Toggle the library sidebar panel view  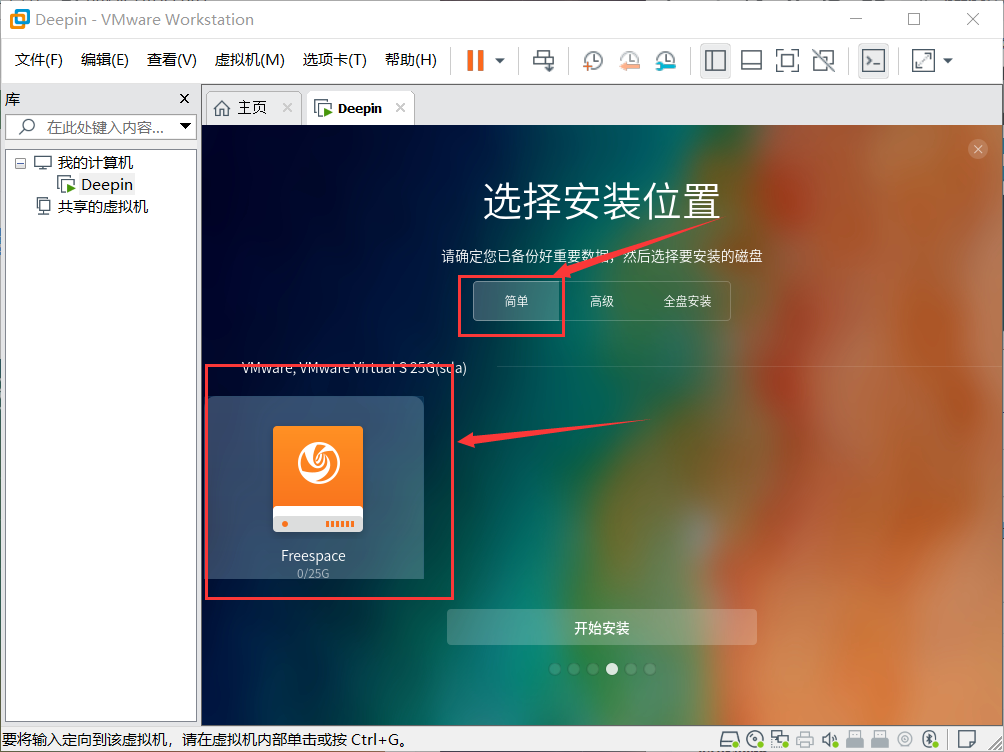[x=715, y=61]
